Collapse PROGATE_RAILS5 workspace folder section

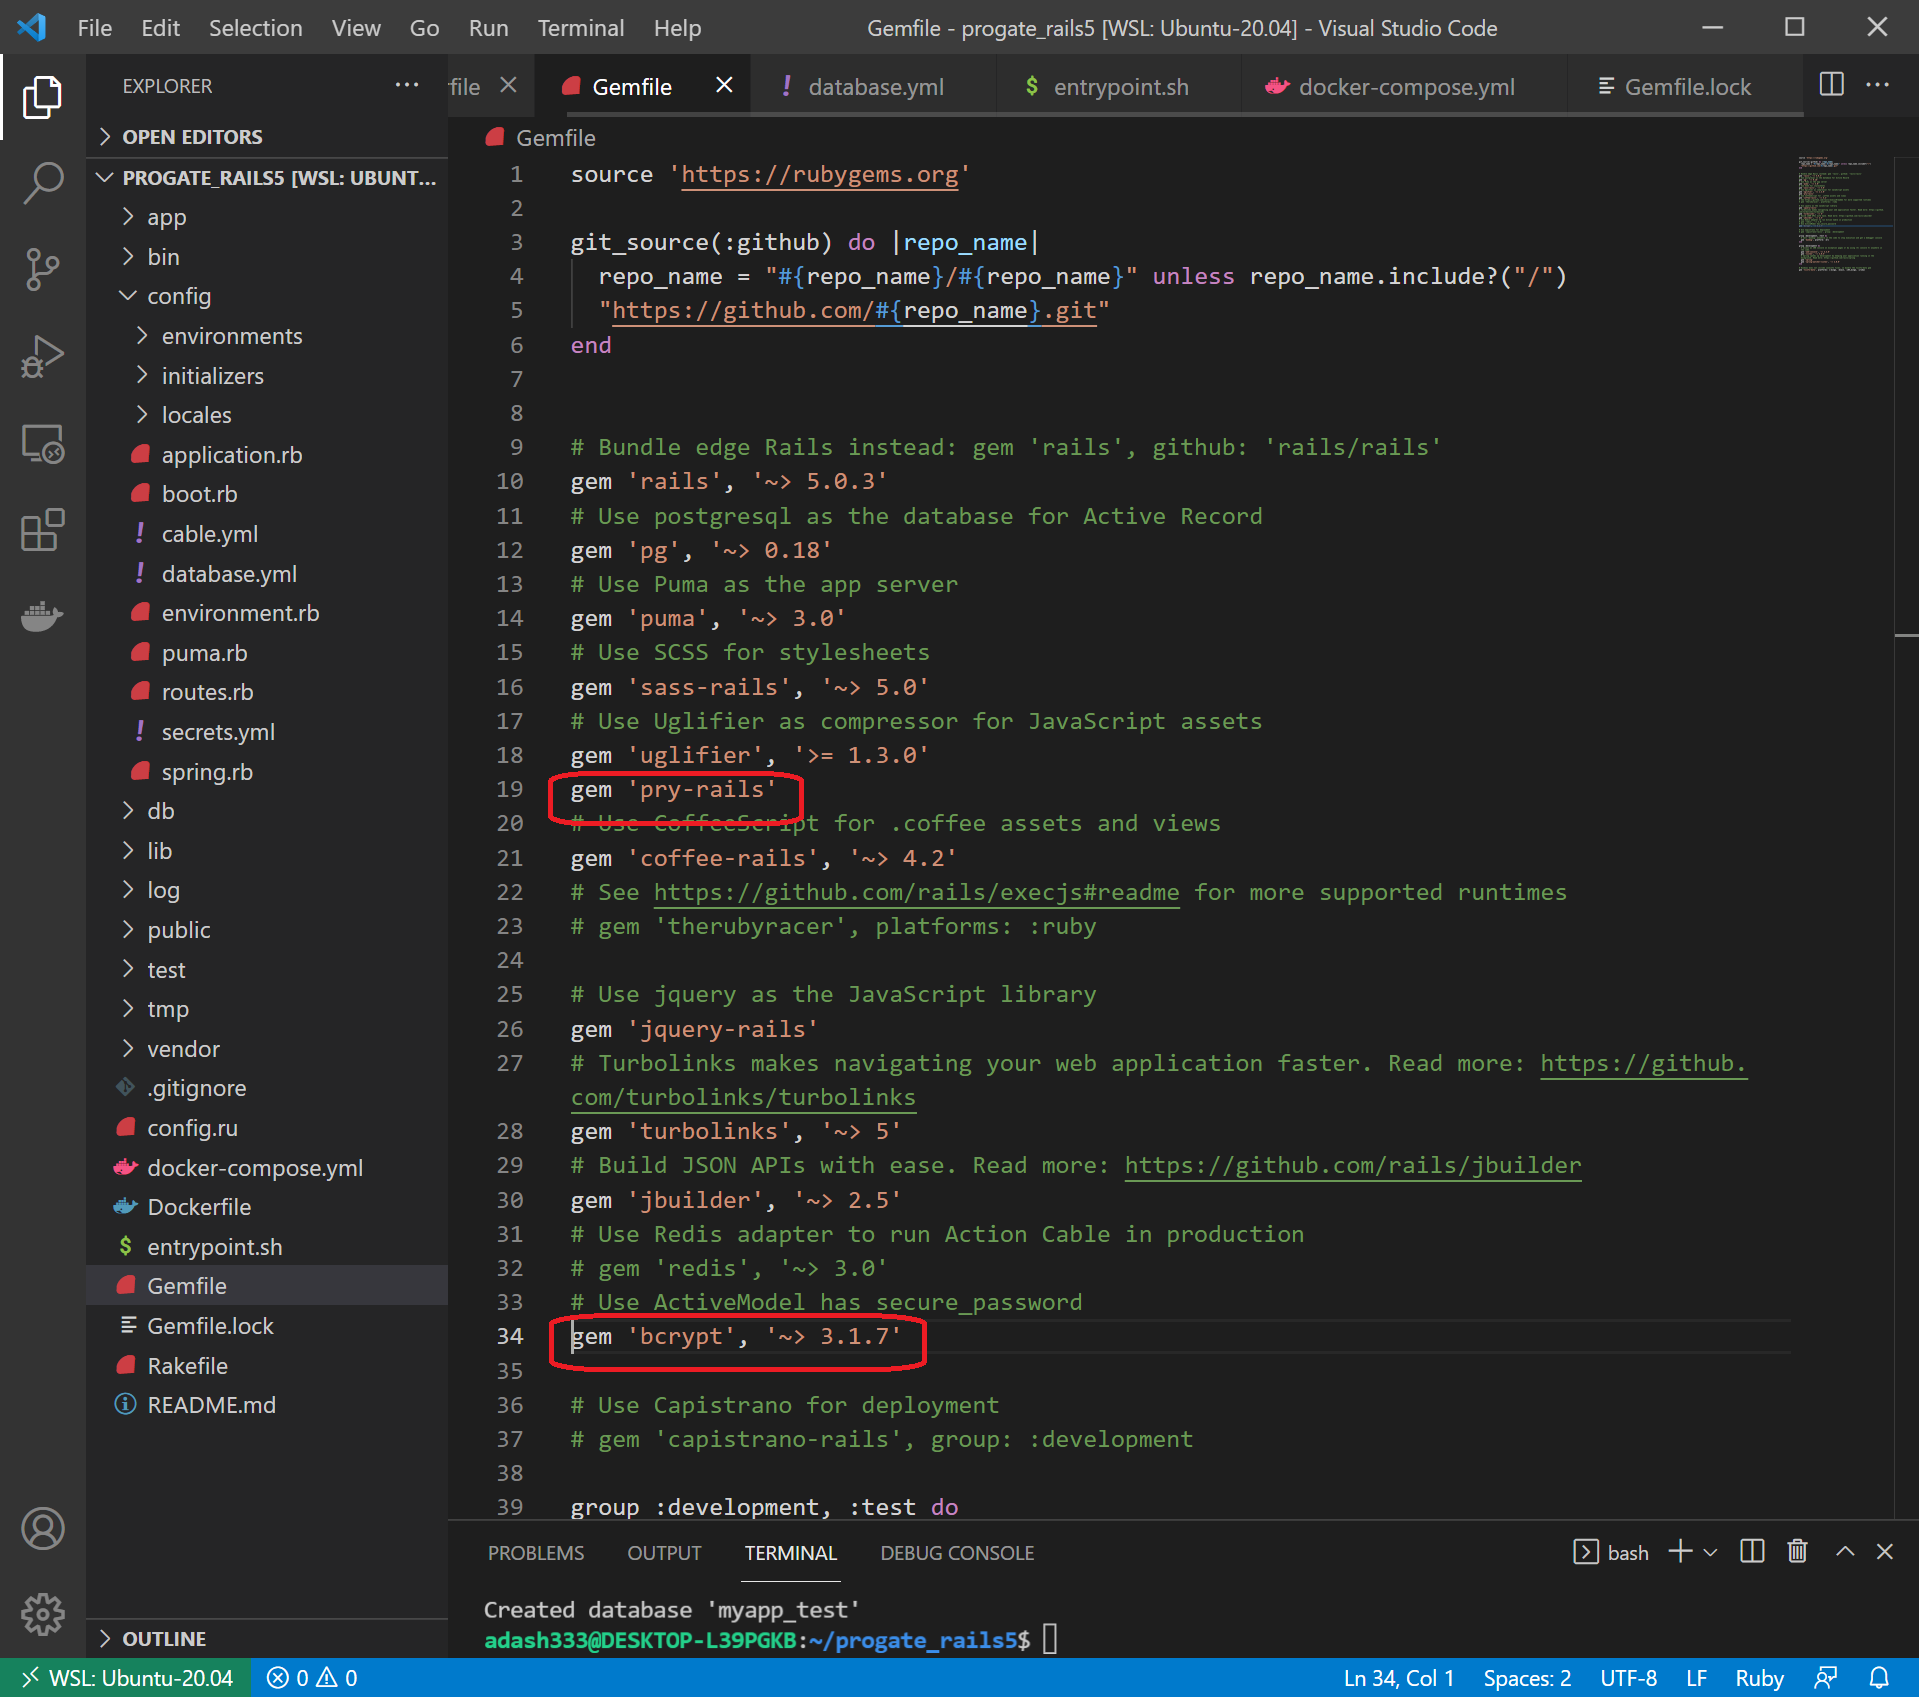267,177
